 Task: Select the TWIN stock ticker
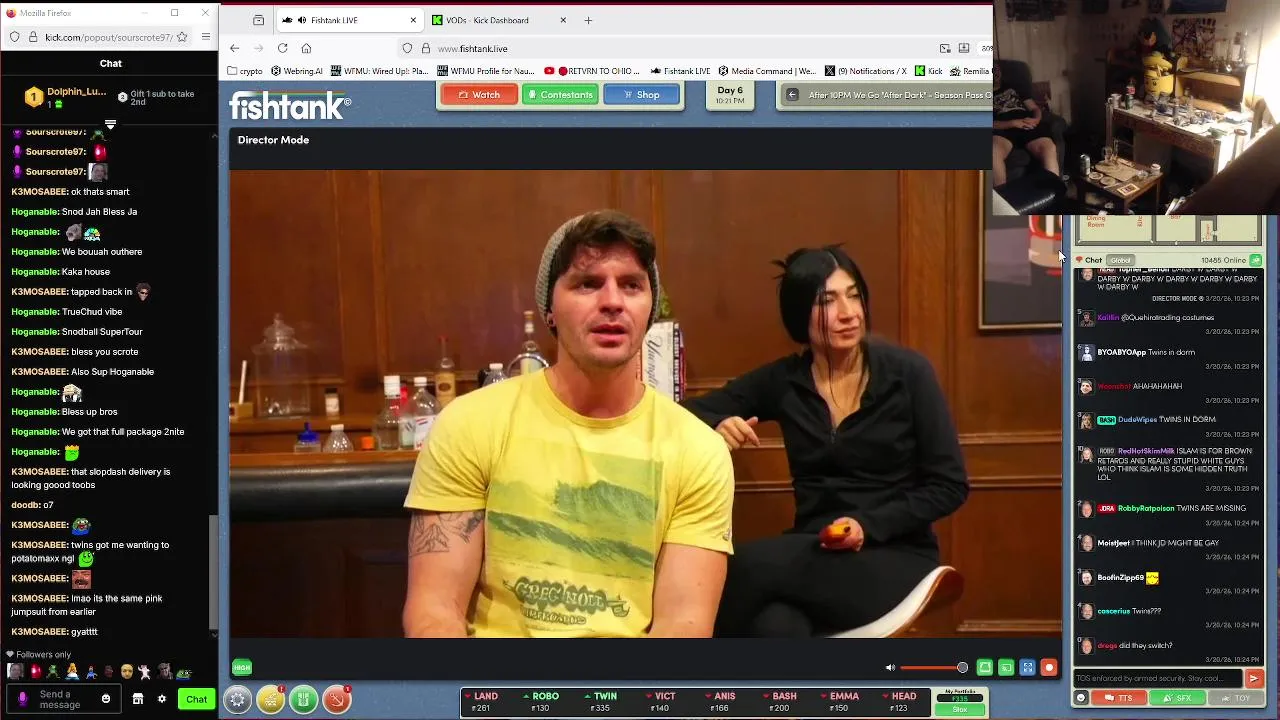tap(600, 702)
